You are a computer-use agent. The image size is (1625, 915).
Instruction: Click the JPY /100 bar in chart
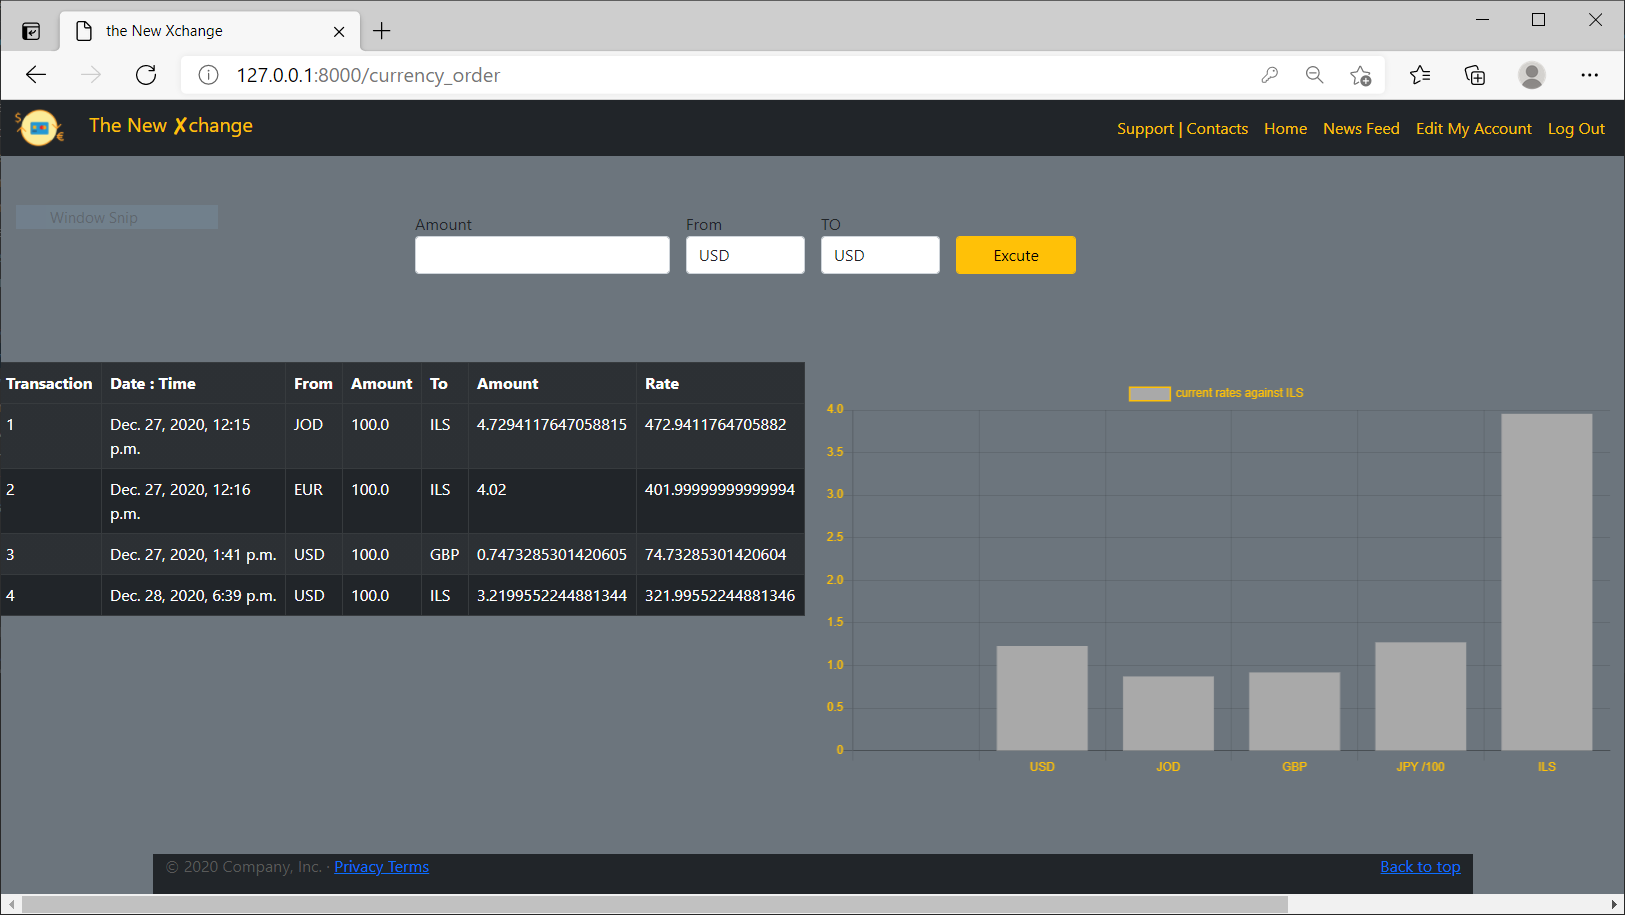pyautogui.click(x=1420, y=696)
